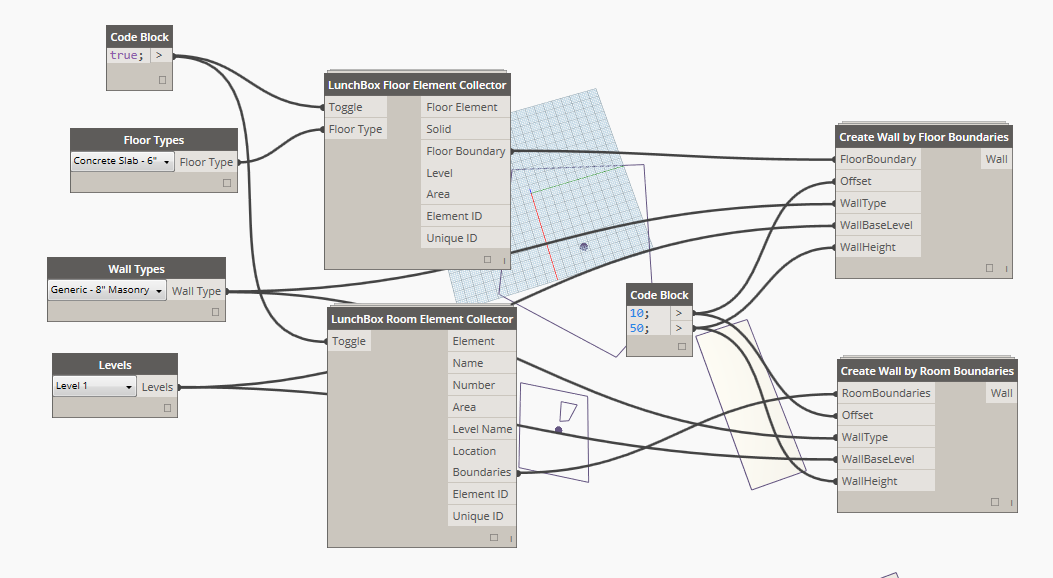Click preview square on Create Wall by Room Boundaries
This screenshot has width=1053, height=578.
[995, 502]
